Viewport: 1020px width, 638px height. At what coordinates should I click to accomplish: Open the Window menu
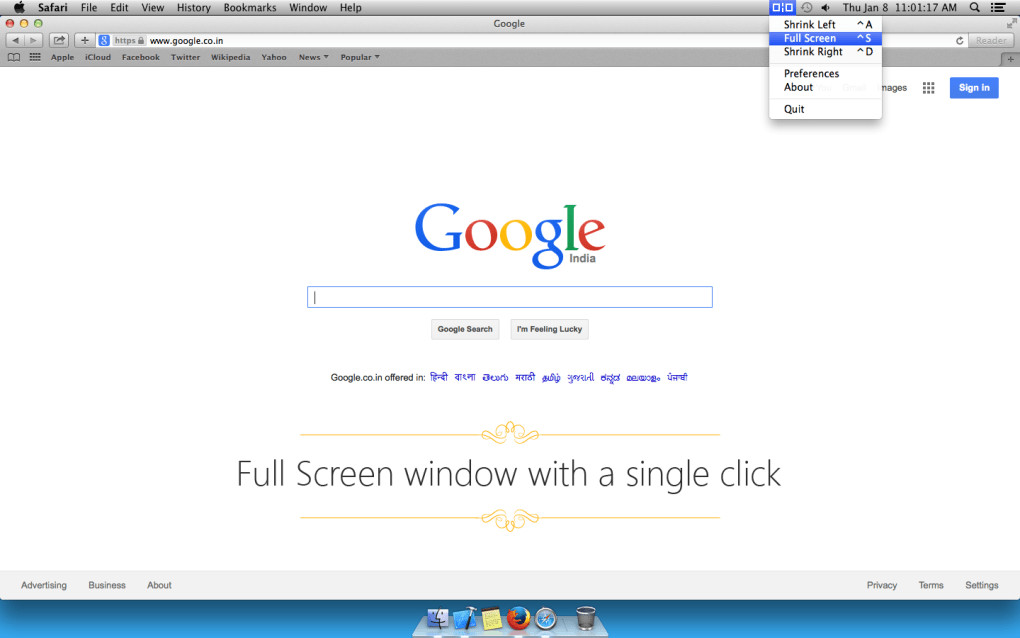coord(308,7)
